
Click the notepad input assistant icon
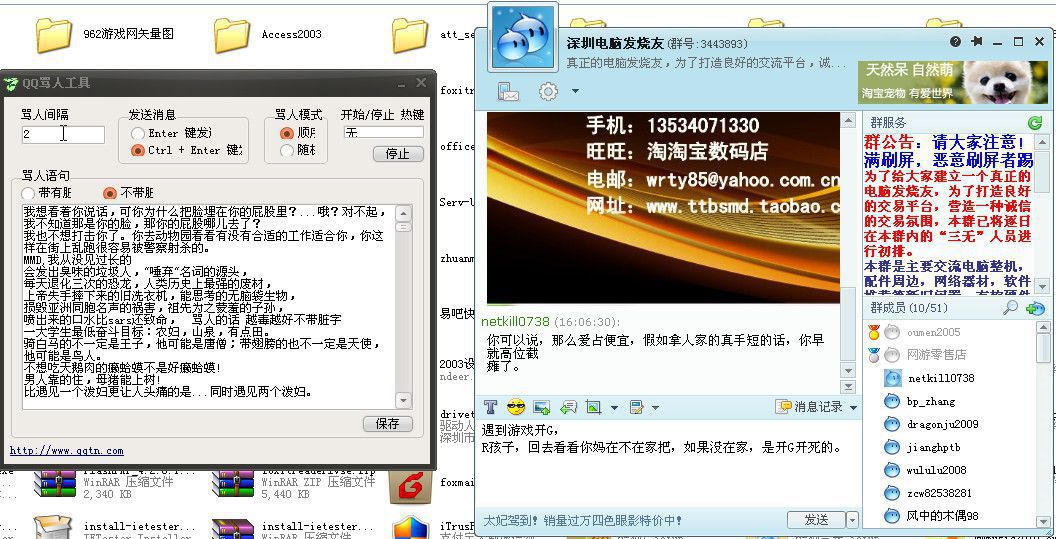pyautogui.click(x=636, y=407)
